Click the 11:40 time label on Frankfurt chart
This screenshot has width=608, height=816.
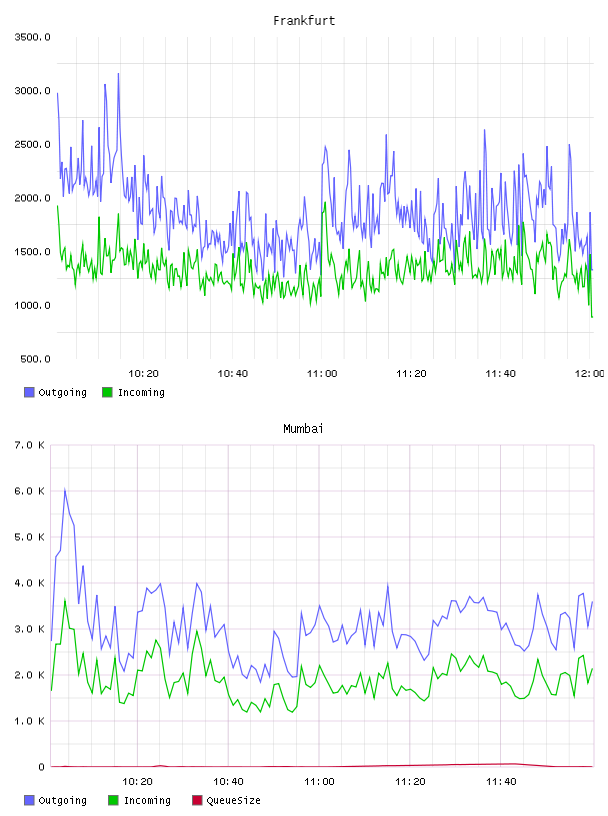[500, 374]
